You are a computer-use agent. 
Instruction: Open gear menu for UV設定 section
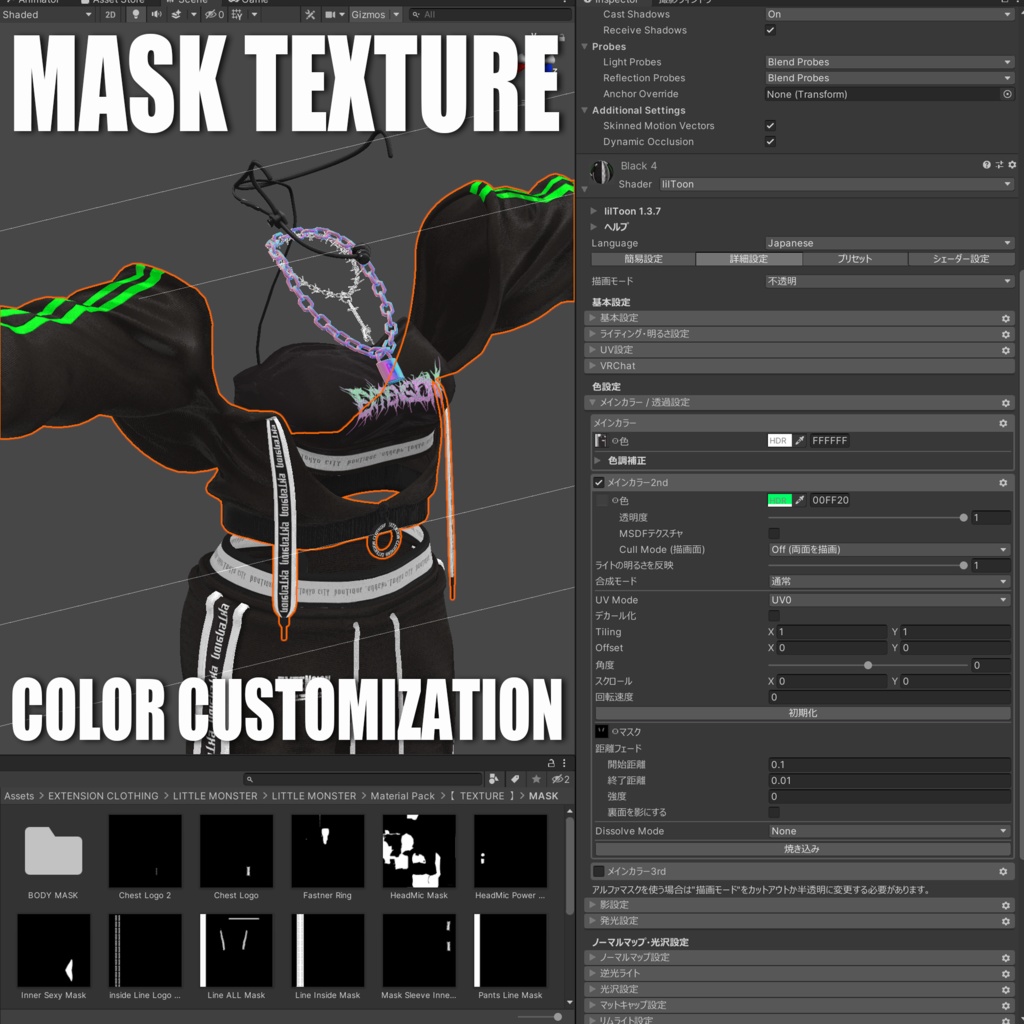1006,350
